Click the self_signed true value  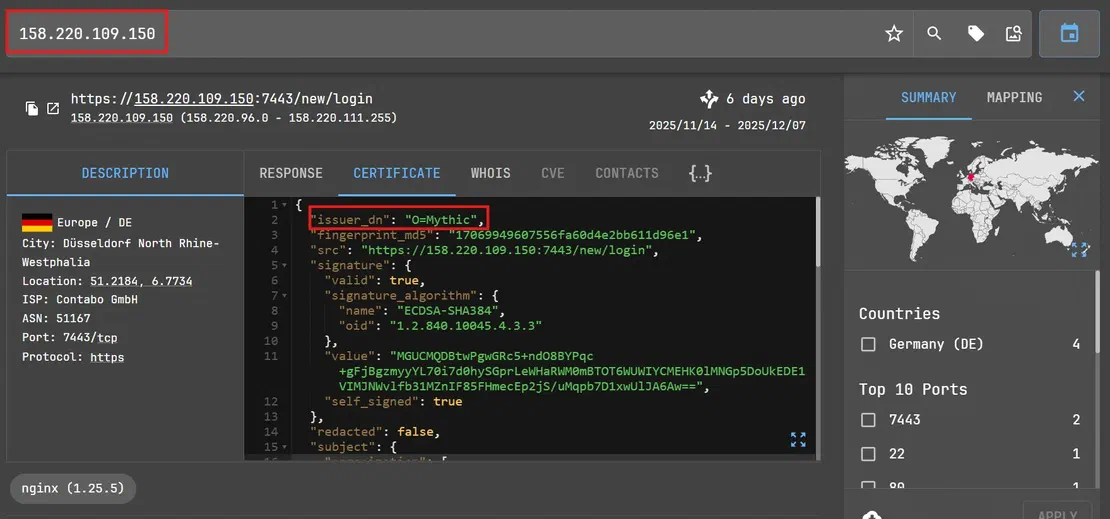(447, 401)
